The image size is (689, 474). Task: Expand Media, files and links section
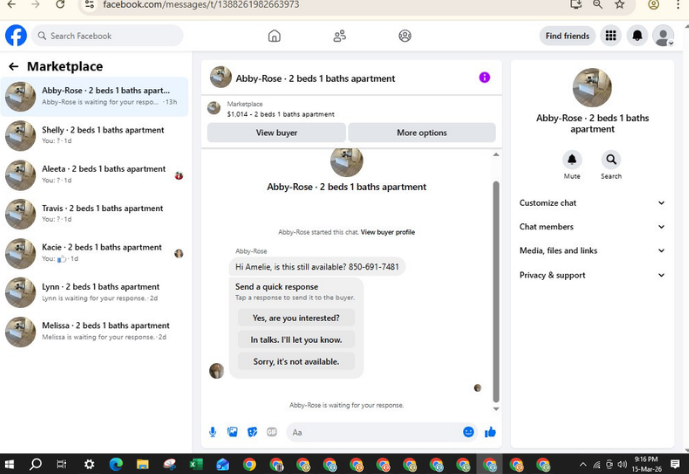click(592, 250)
